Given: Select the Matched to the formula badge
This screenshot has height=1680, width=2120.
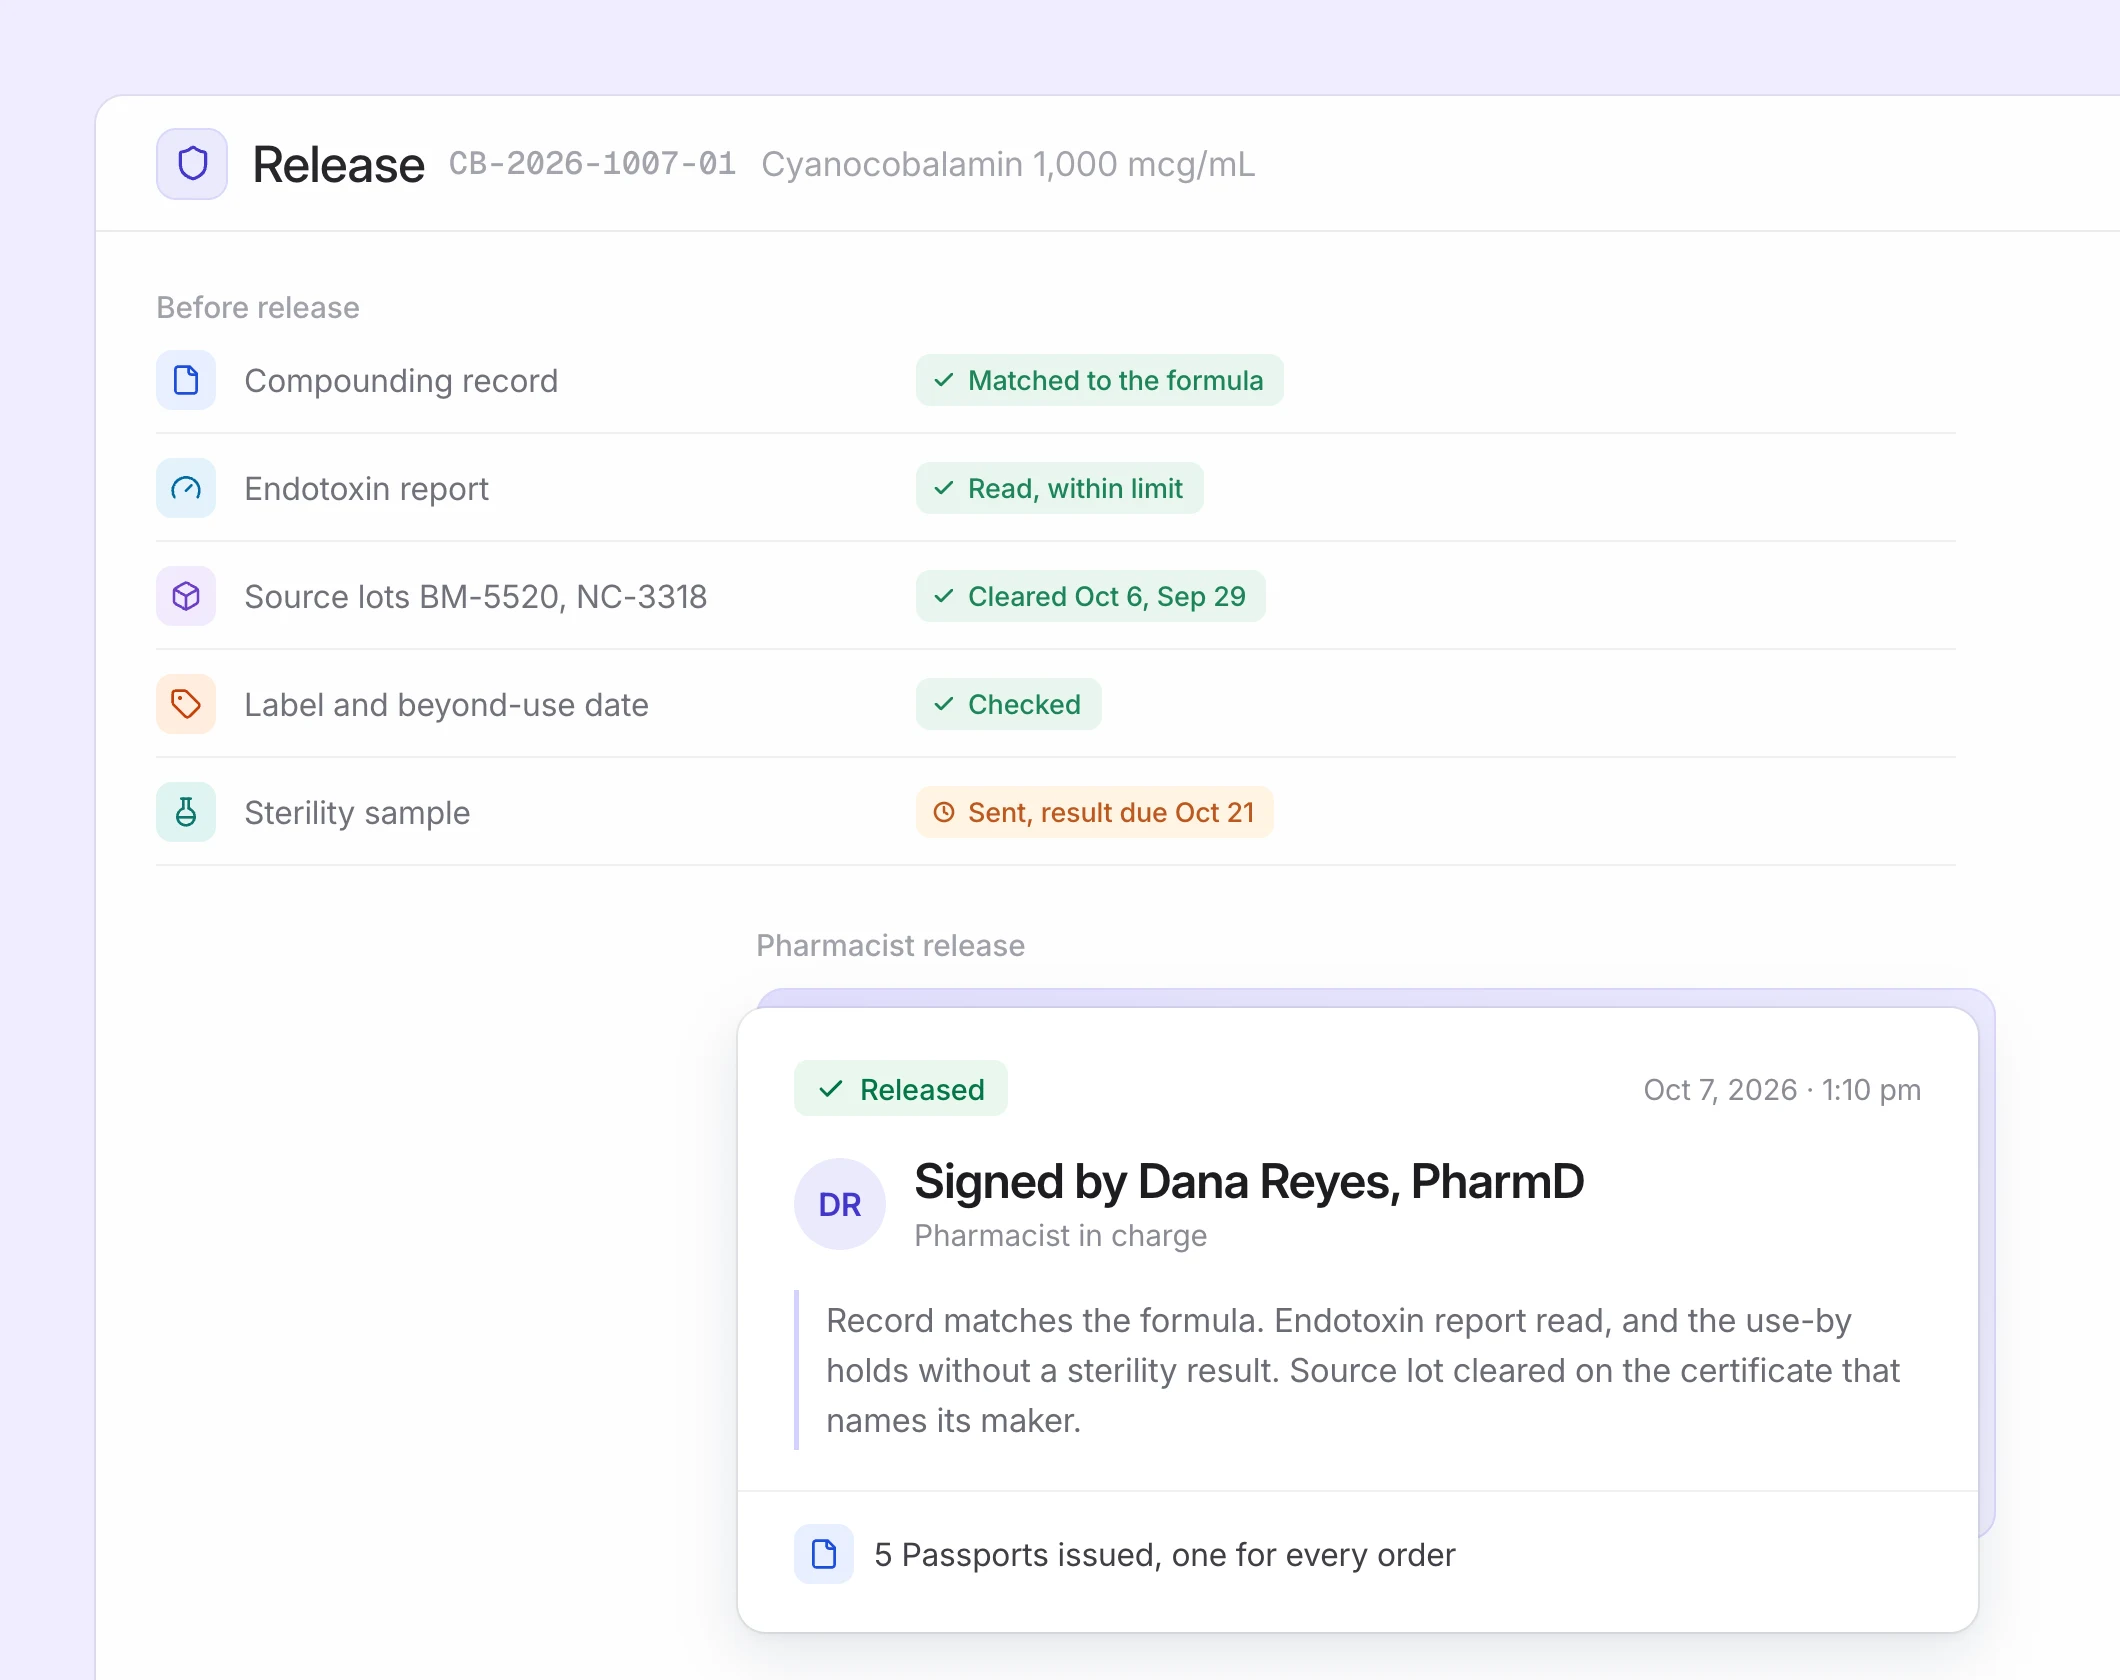Looking at the screenshot, I should pos(1100,380).
